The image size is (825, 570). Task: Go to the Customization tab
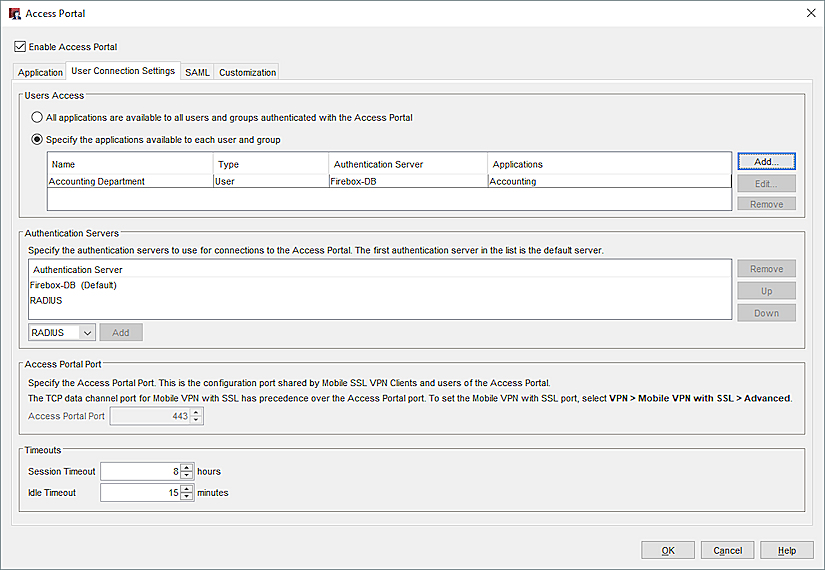(x=247, y=72)
